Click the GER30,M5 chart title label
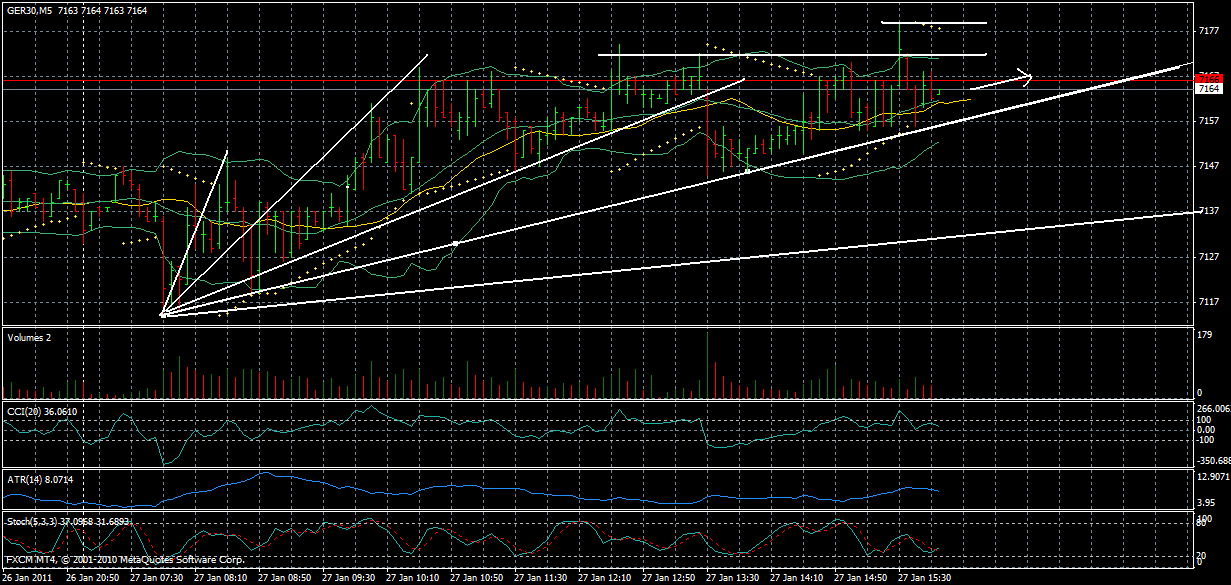This screenshot has width=1231, height=585. pos(30,9)
